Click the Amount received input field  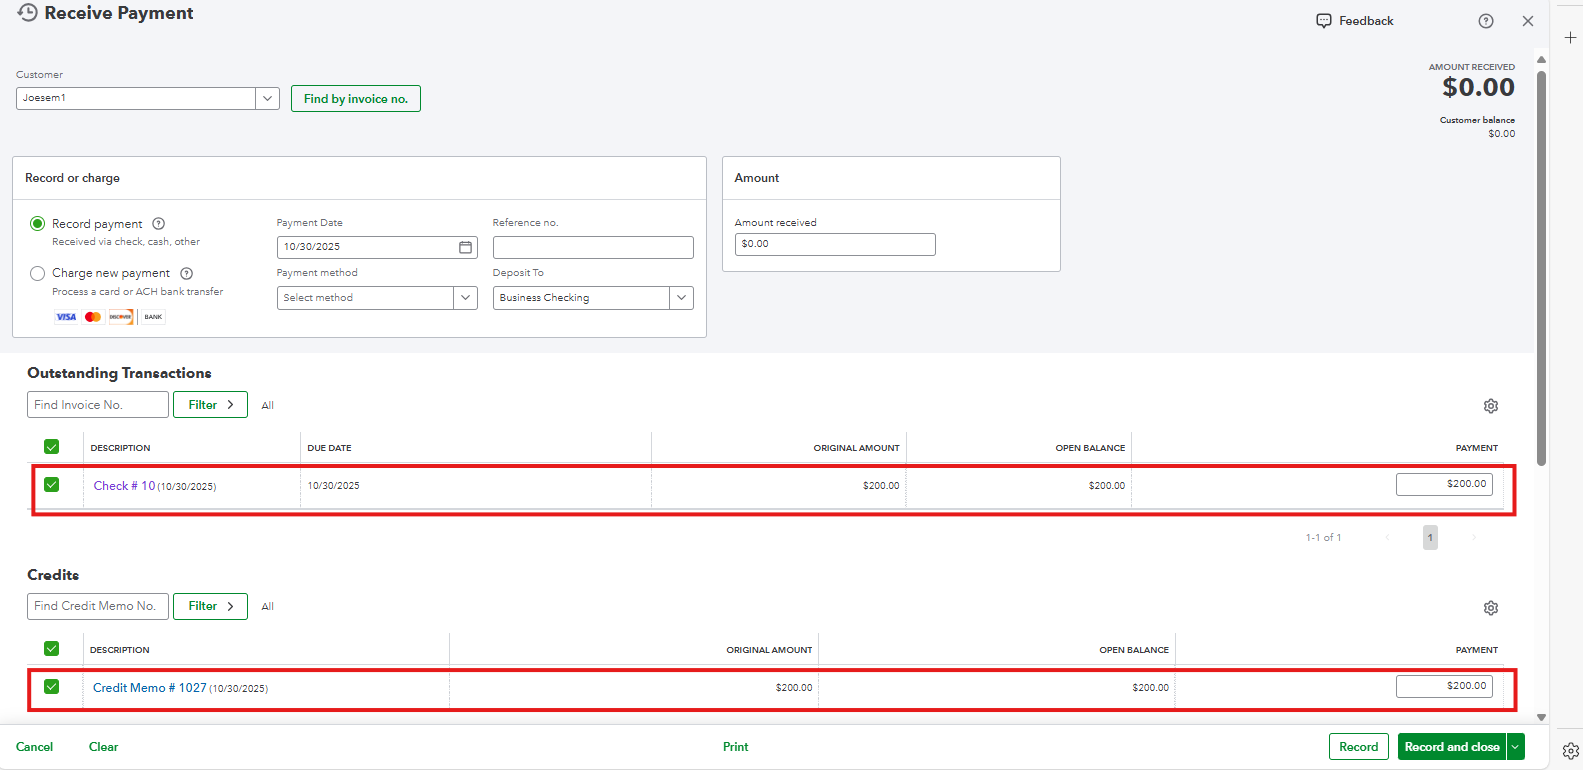[x=835, y=244]
